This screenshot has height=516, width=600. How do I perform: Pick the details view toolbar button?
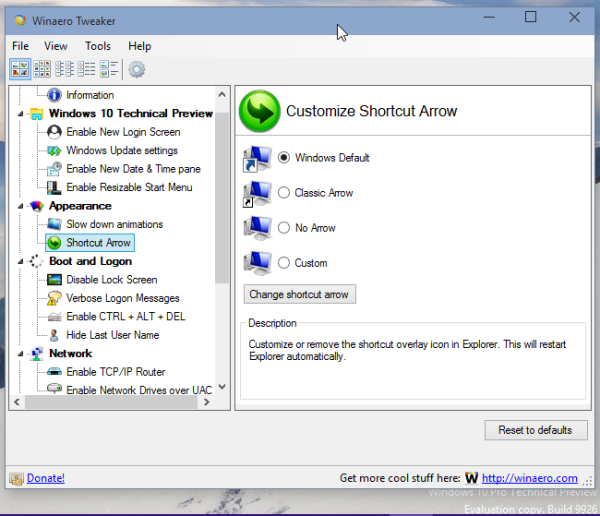(109, 69)
